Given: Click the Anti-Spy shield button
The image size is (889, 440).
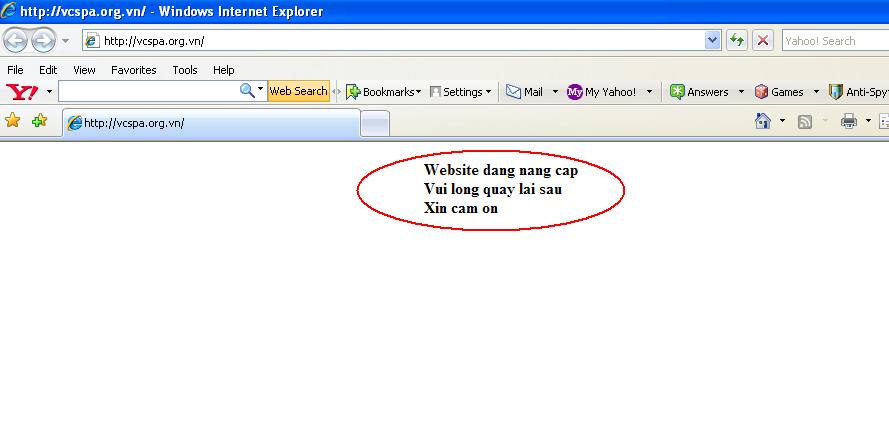Looking at the screenshot, I should click(858, 92).
